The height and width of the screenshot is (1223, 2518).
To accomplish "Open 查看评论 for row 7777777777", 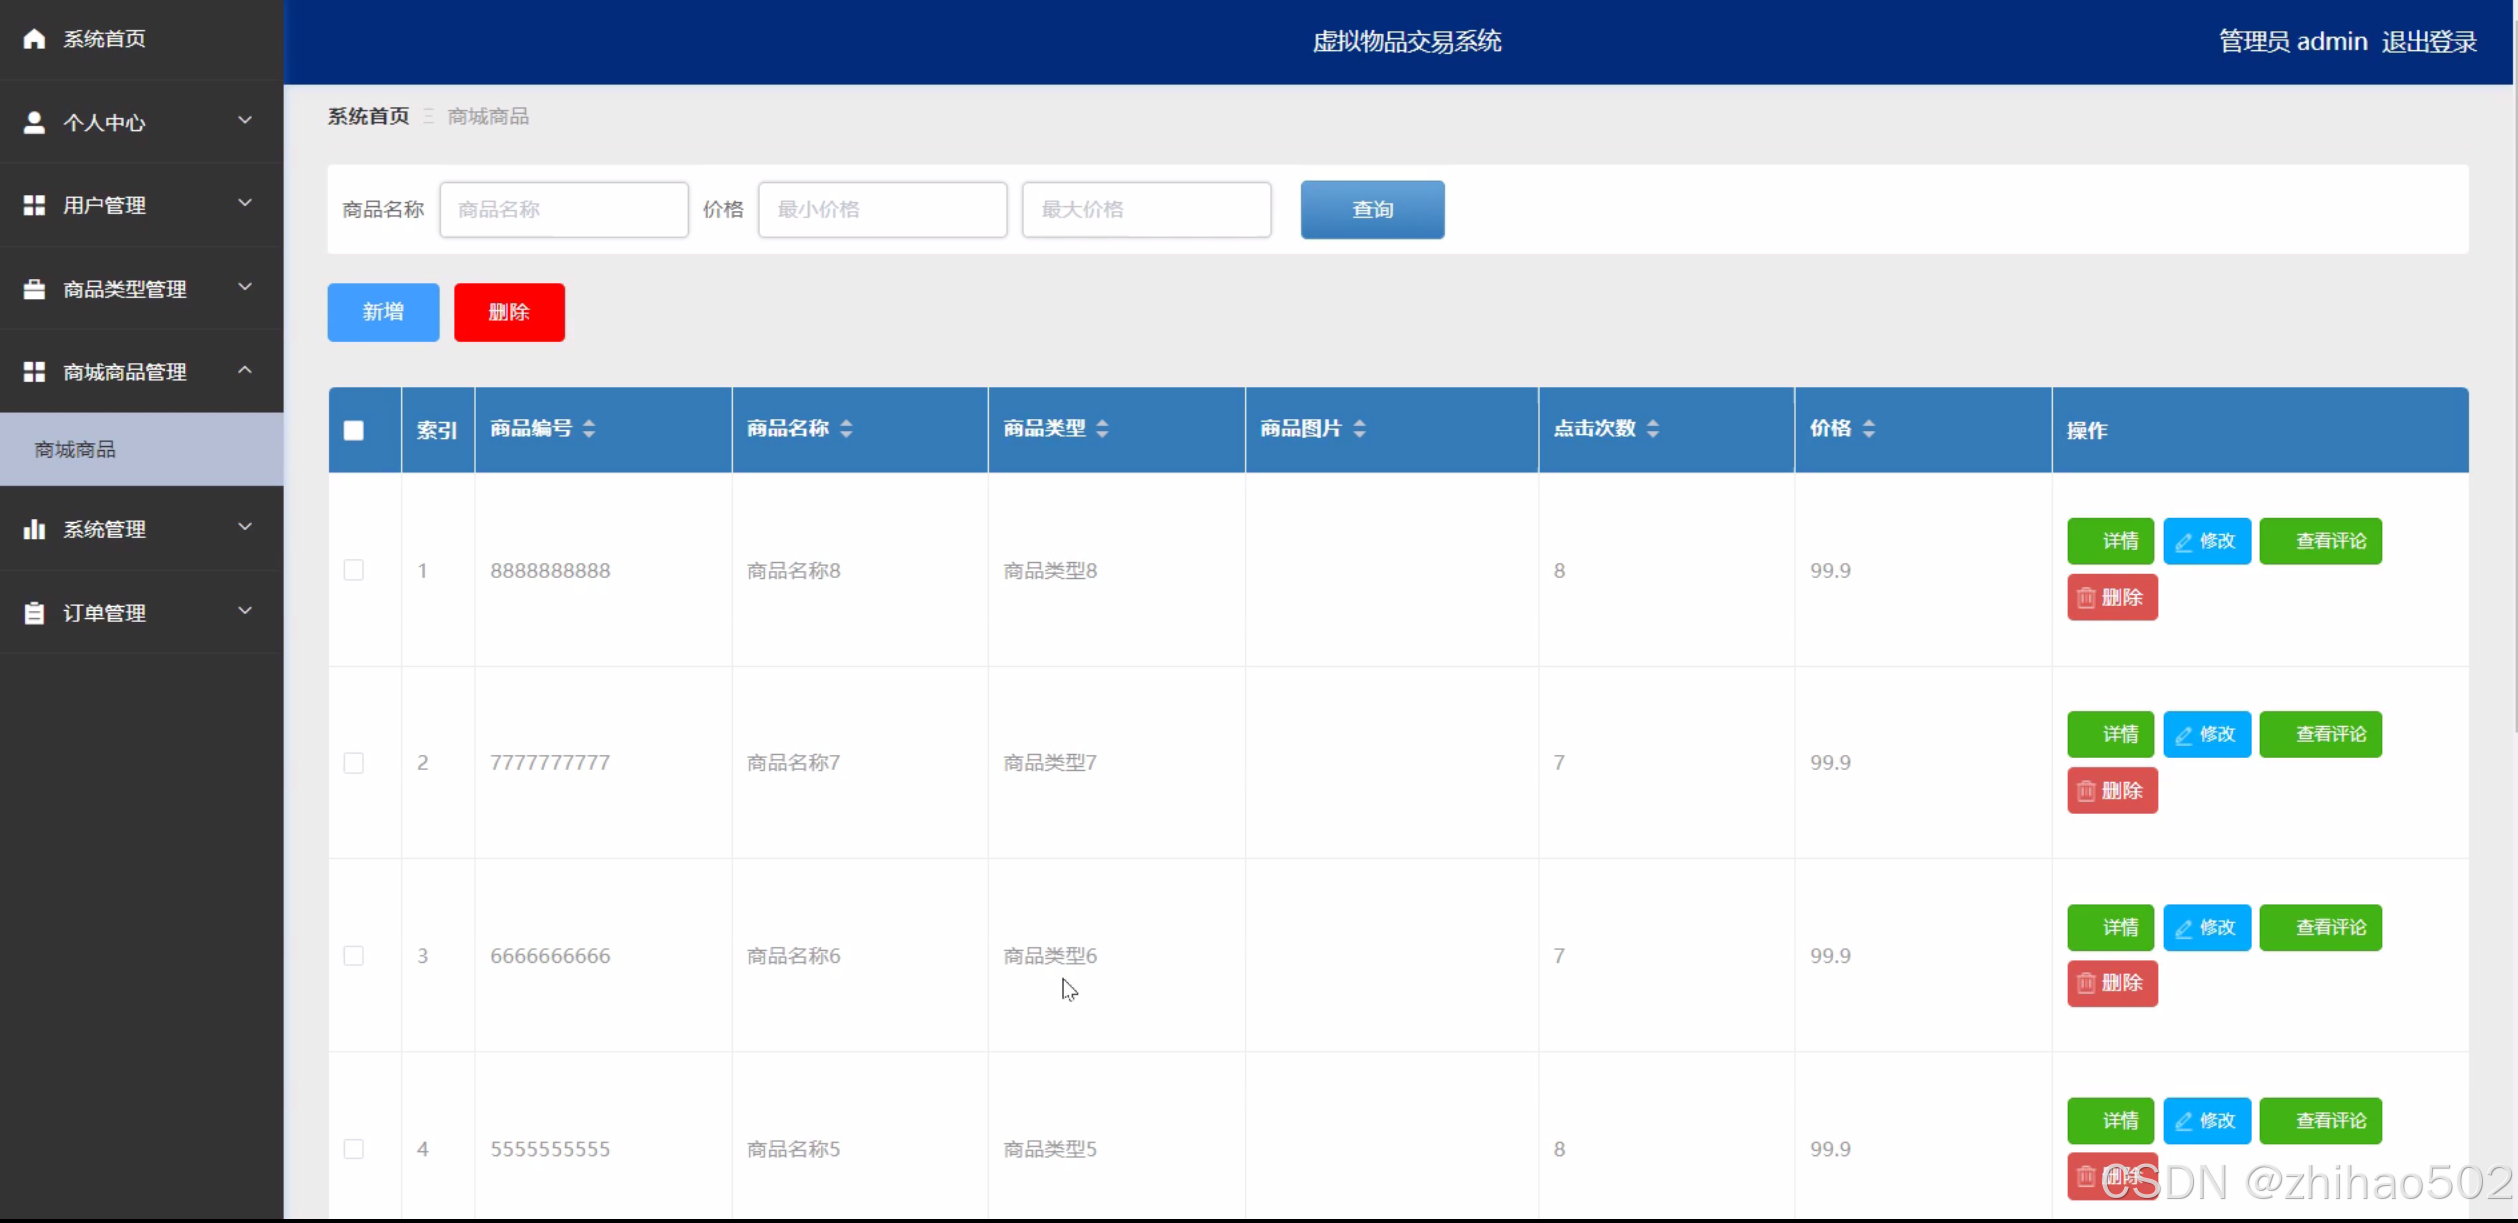I will [2320, 735].
